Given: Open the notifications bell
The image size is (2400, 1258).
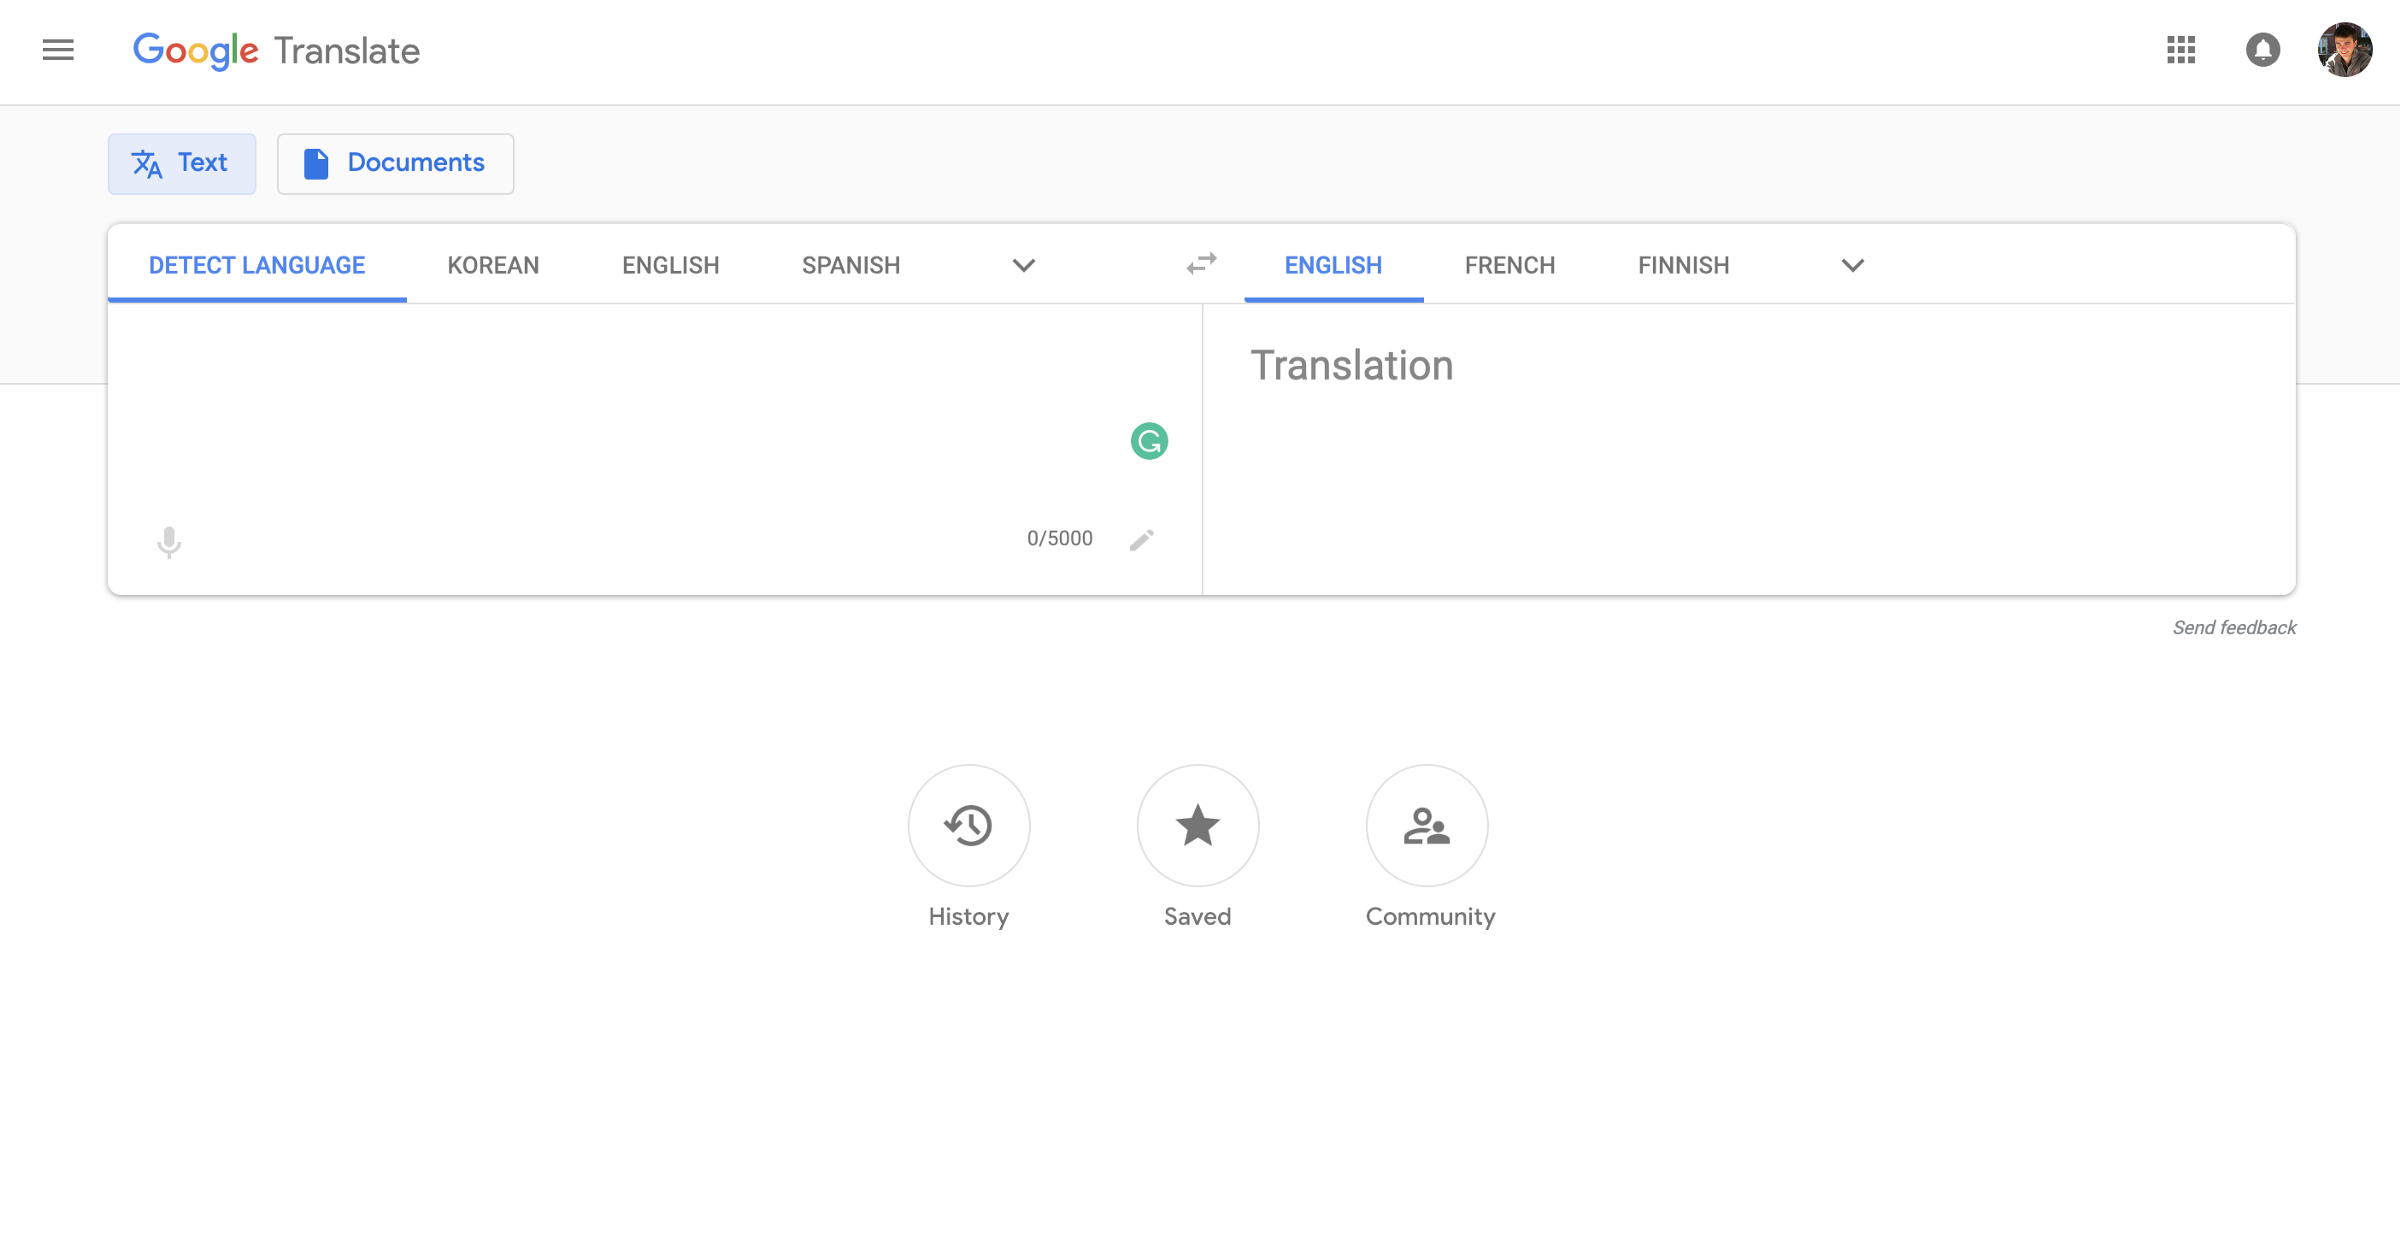Looking at the screenshot, I should coord(2263,50).
